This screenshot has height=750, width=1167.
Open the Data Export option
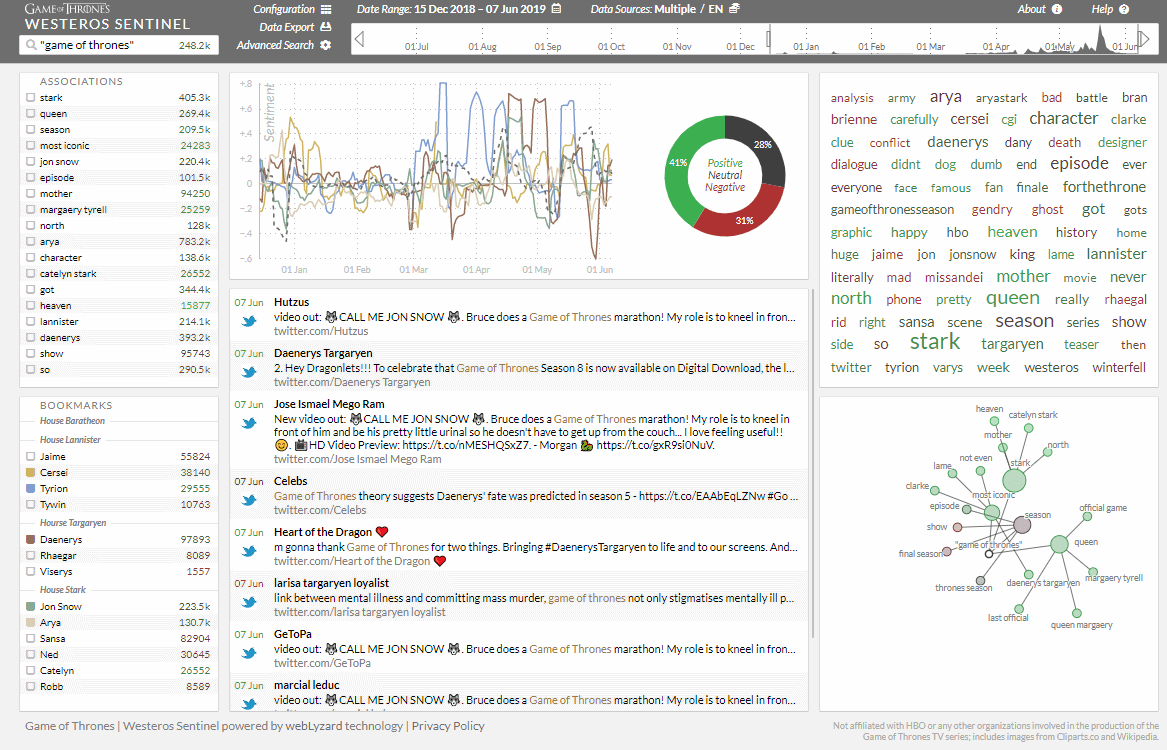point(287,28)
